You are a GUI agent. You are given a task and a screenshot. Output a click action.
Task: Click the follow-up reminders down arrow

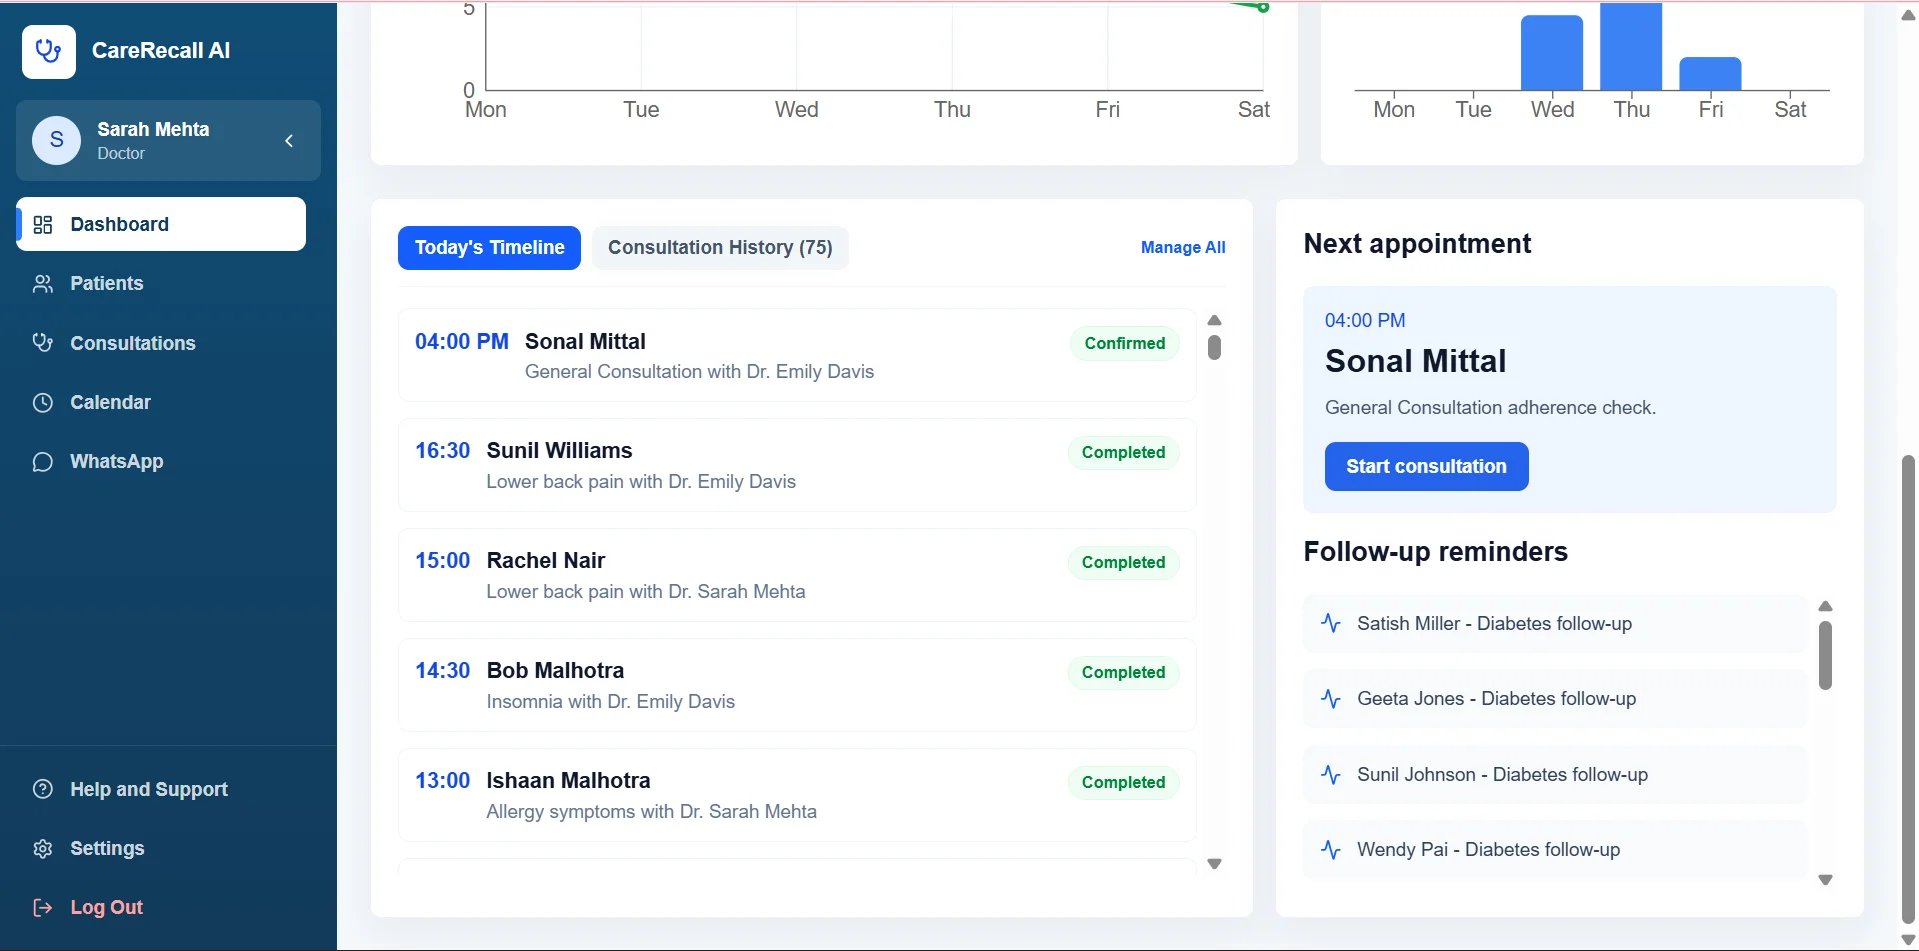point(1825,880)
